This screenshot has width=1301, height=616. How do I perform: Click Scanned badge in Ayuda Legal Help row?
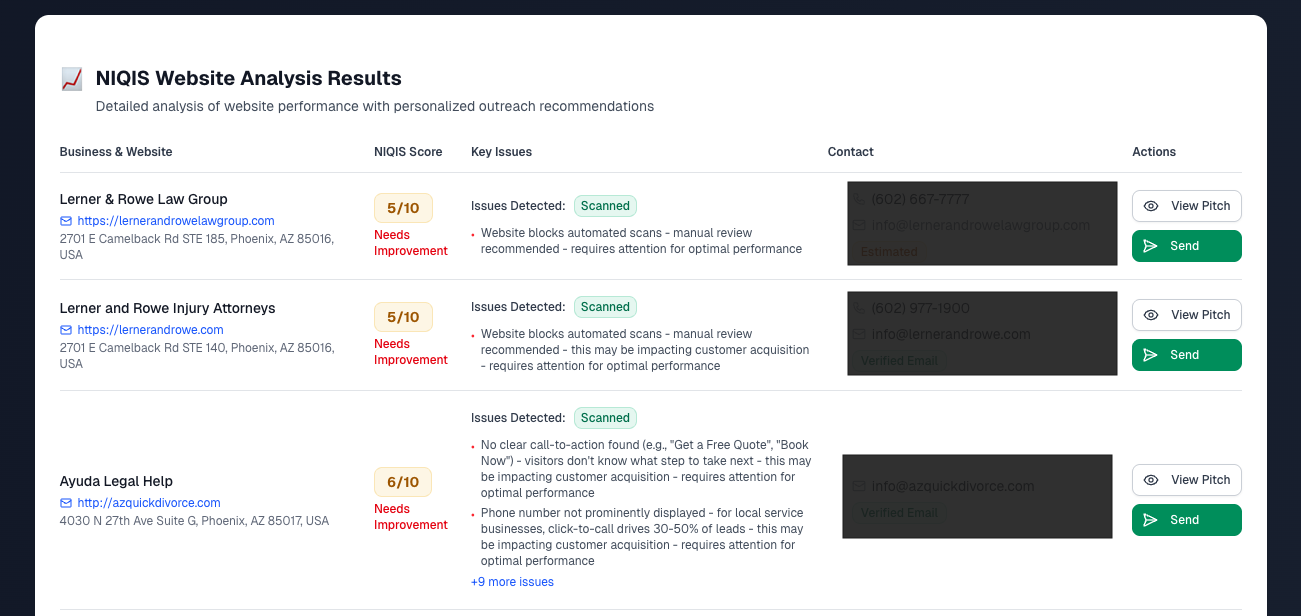[x=605, y=418]
